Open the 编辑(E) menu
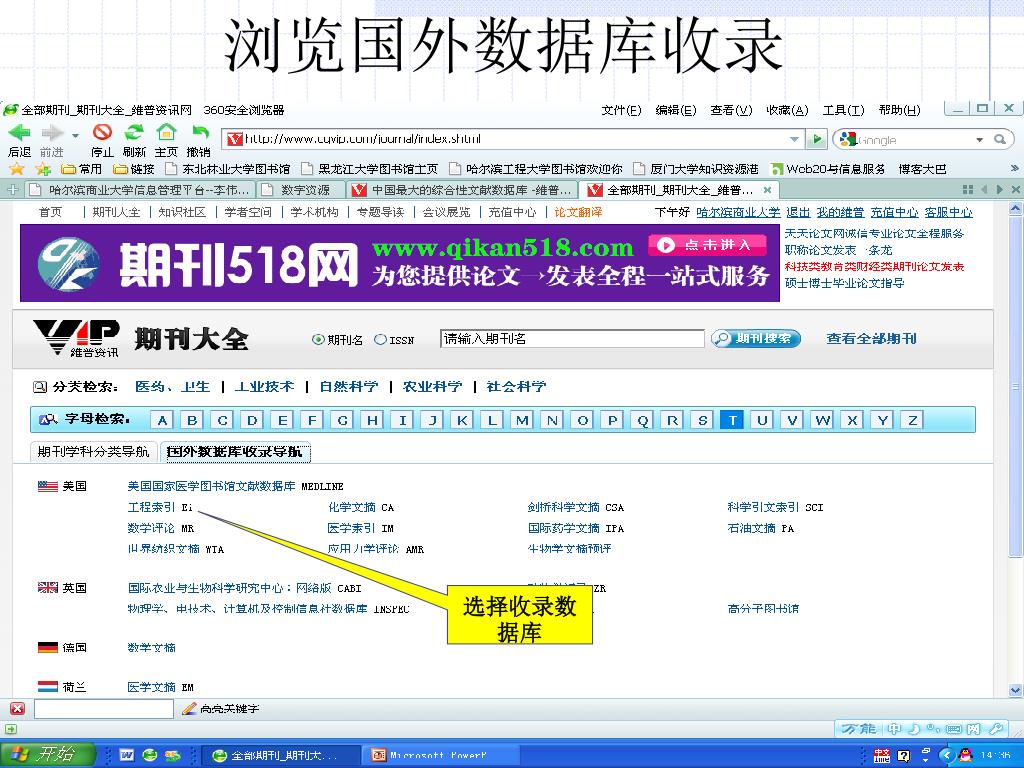Screen dimensions: 1024x768 coord(675,110)
